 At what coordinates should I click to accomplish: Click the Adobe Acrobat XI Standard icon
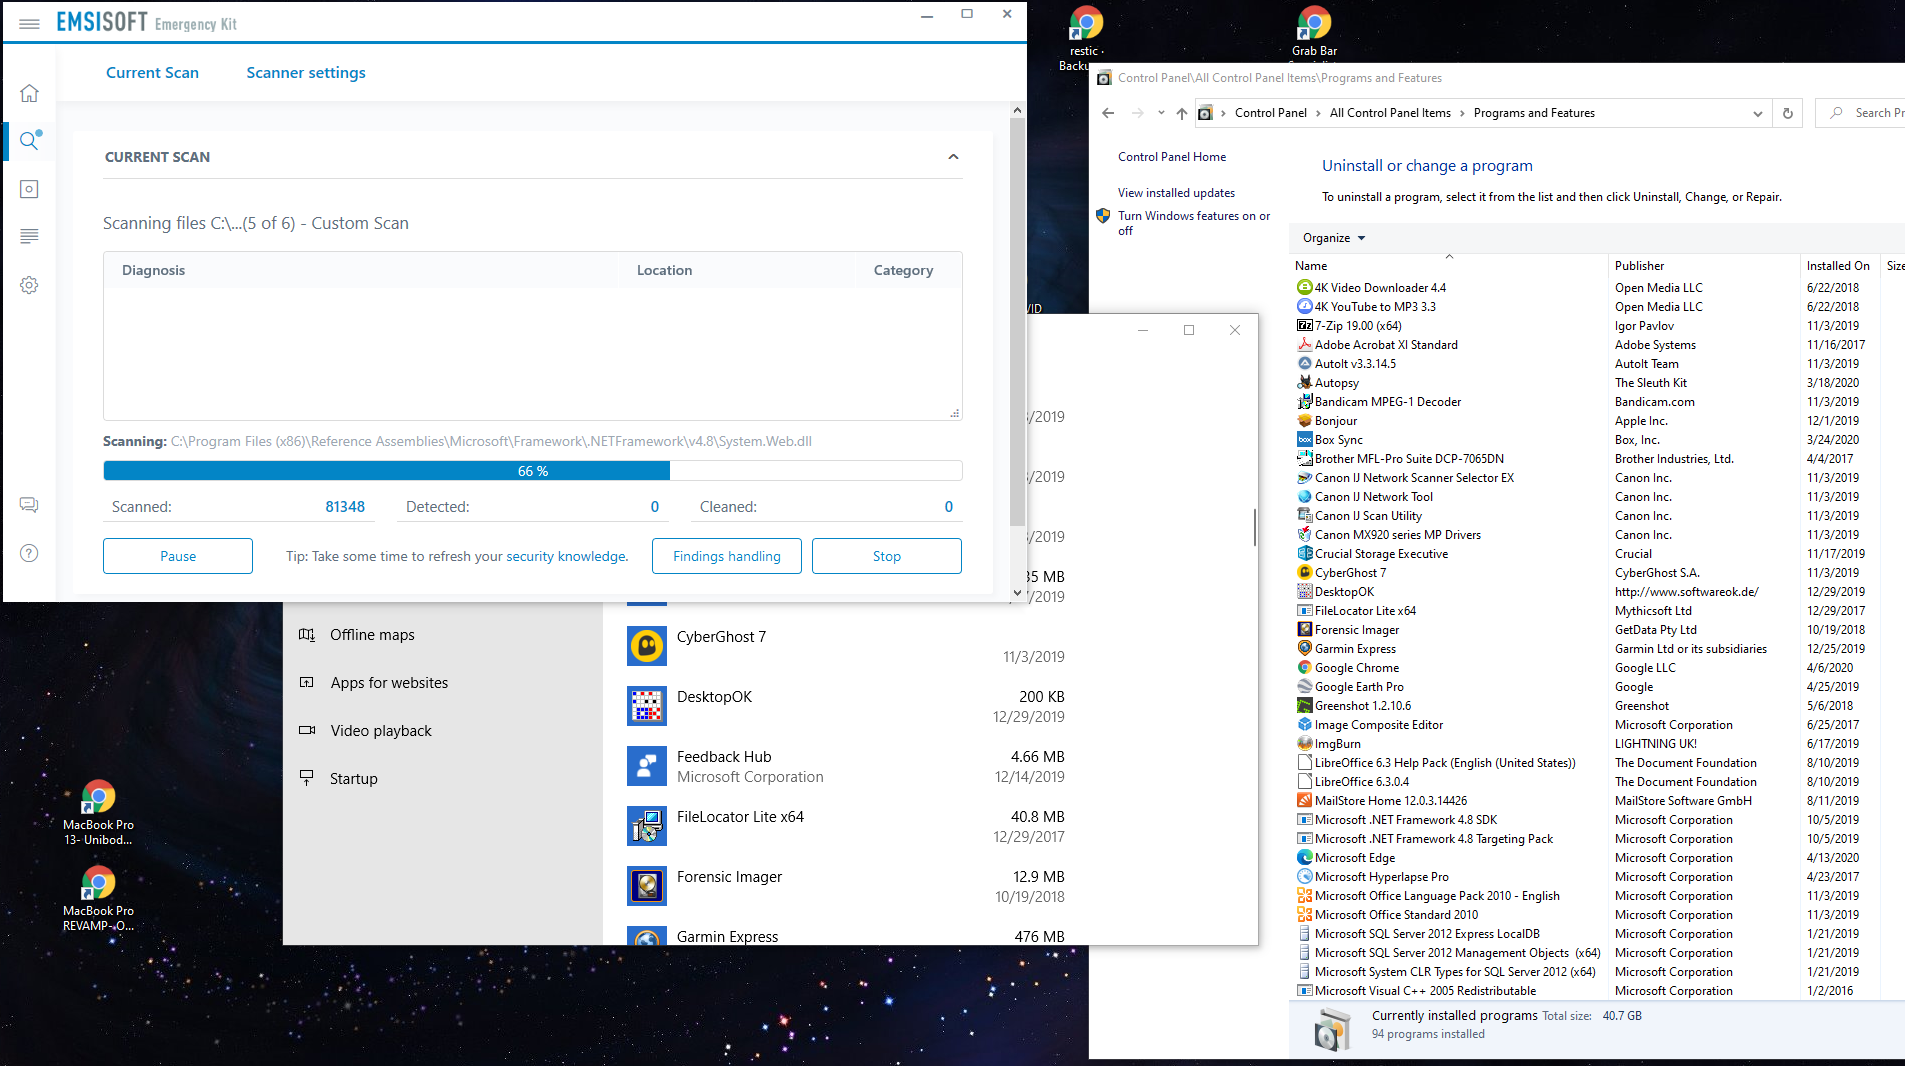(1304, 345)
